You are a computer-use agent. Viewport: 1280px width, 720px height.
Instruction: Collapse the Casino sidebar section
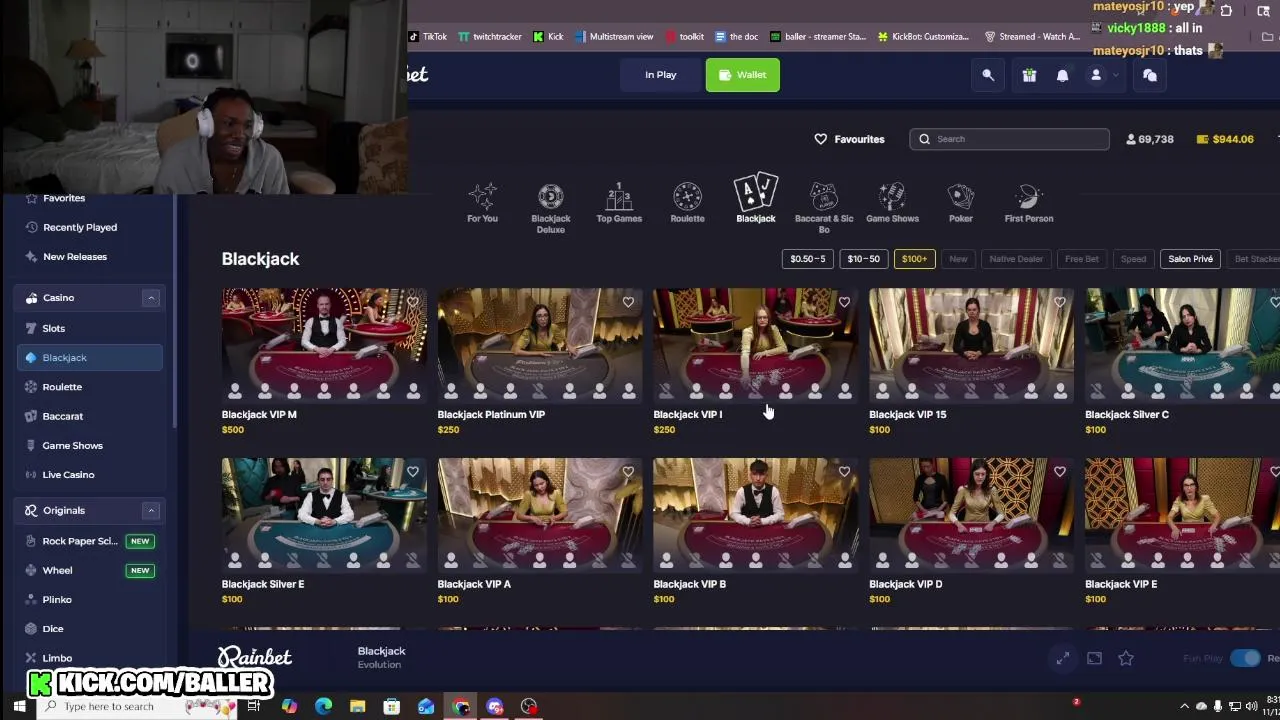[151, 298]
